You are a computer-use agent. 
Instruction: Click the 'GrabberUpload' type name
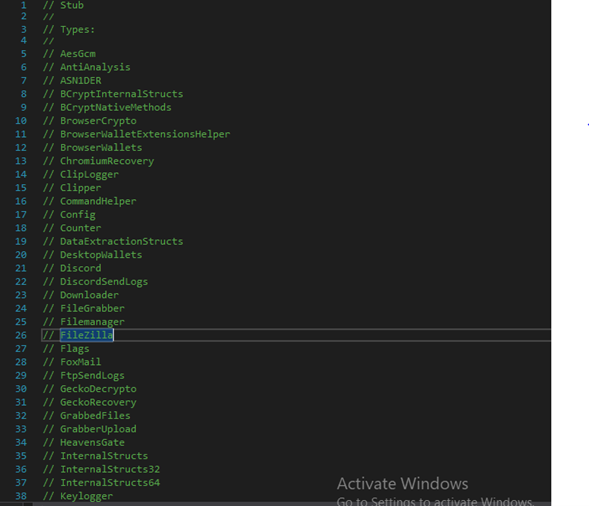tap(98, 429)
